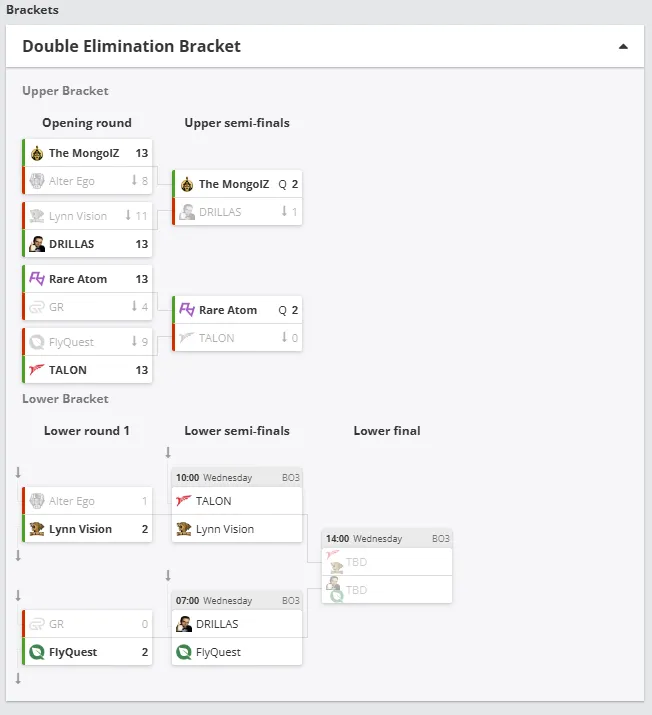Click the first TBD slot in lower final
652x715 pixels.
387,562
